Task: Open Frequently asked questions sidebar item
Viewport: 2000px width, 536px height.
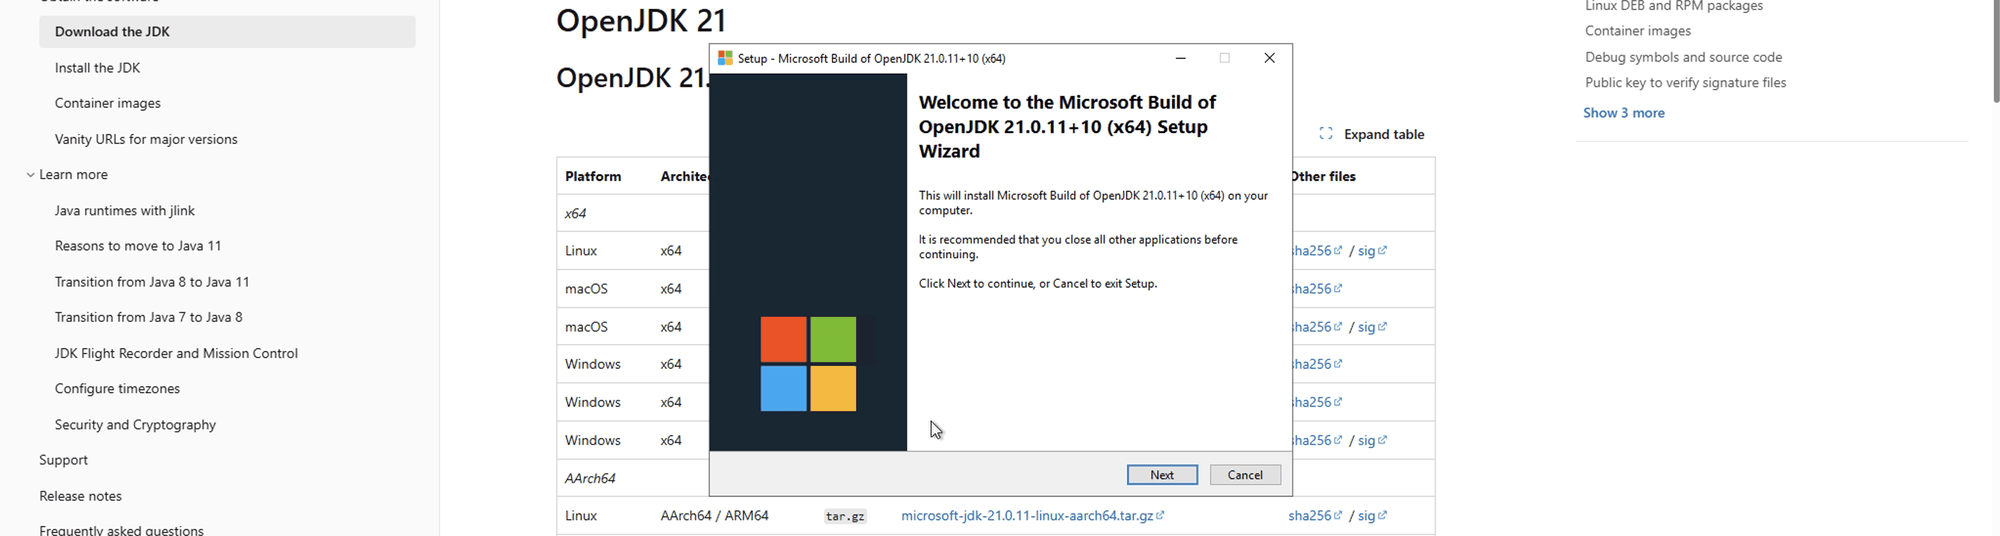Action: tap(121, 530)
